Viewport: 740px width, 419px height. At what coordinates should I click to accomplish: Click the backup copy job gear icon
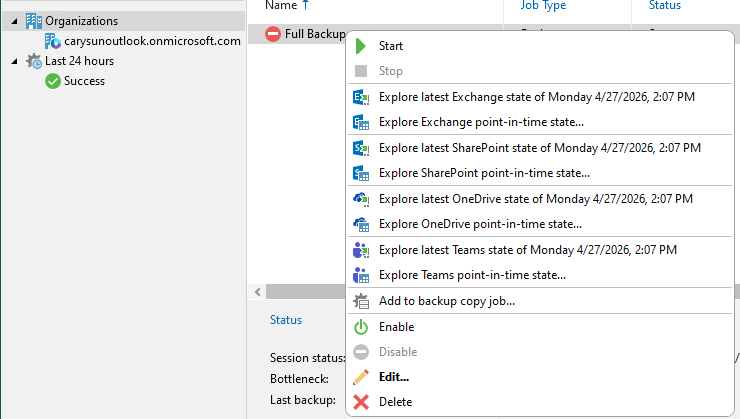361,301
